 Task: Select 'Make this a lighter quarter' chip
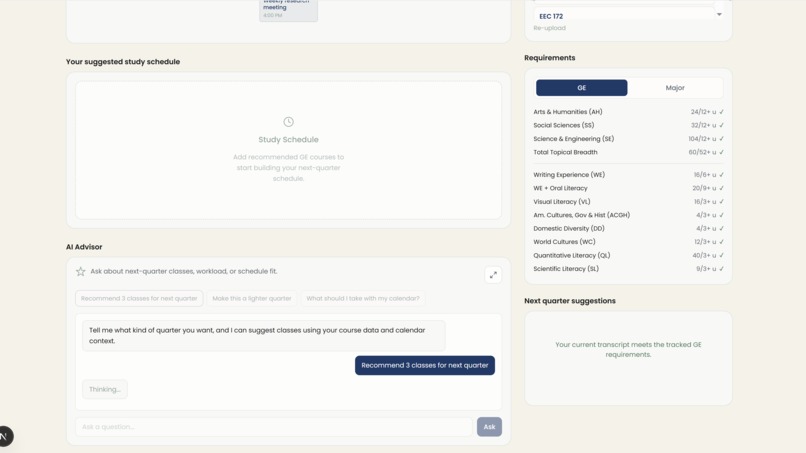click(x=251, y=299)
